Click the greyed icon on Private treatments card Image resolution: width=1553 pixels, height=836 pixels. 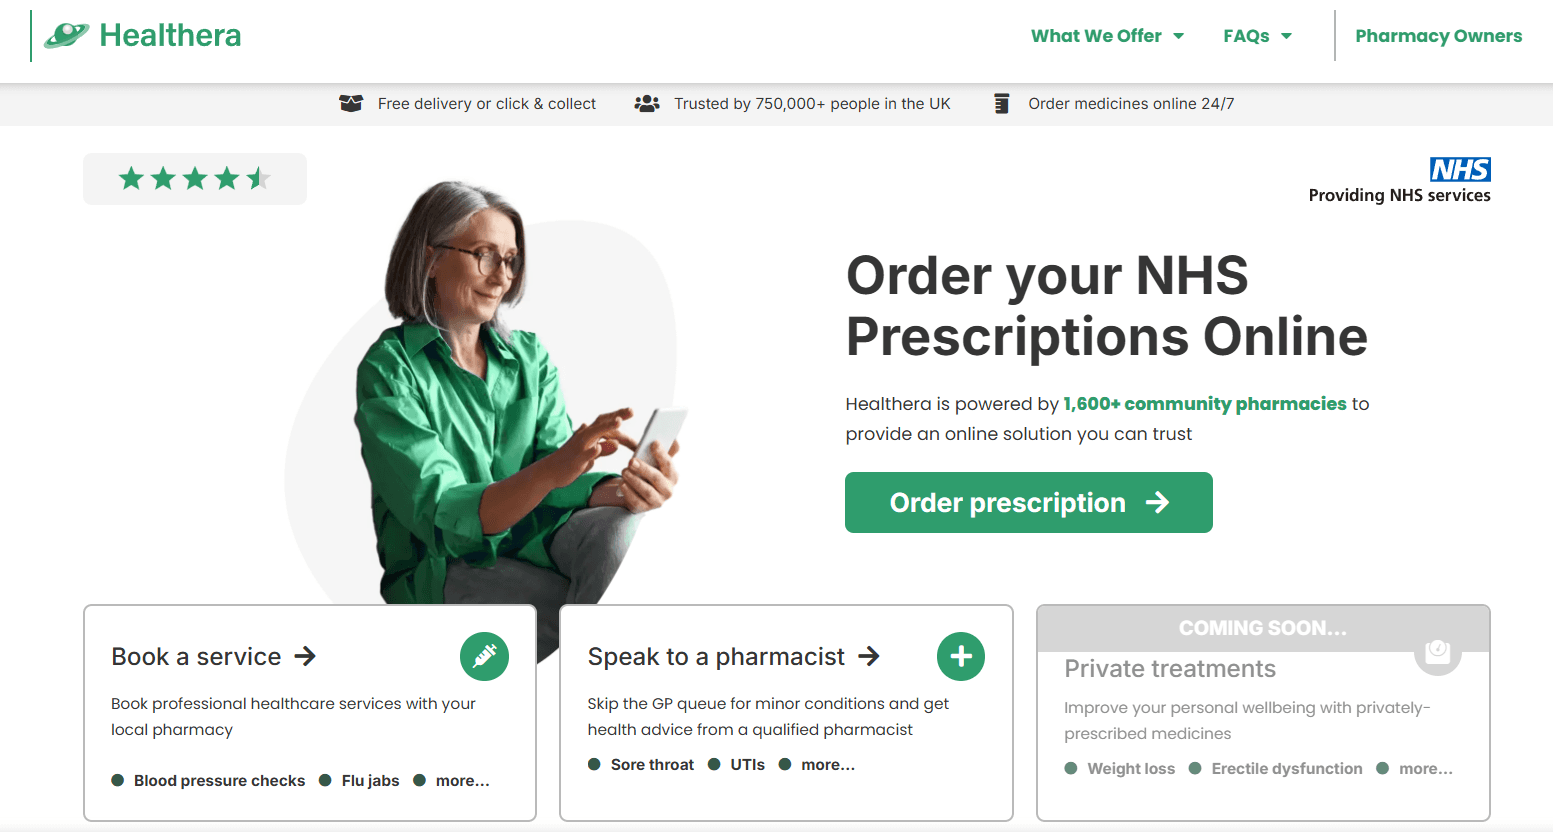click(1438, 652)
